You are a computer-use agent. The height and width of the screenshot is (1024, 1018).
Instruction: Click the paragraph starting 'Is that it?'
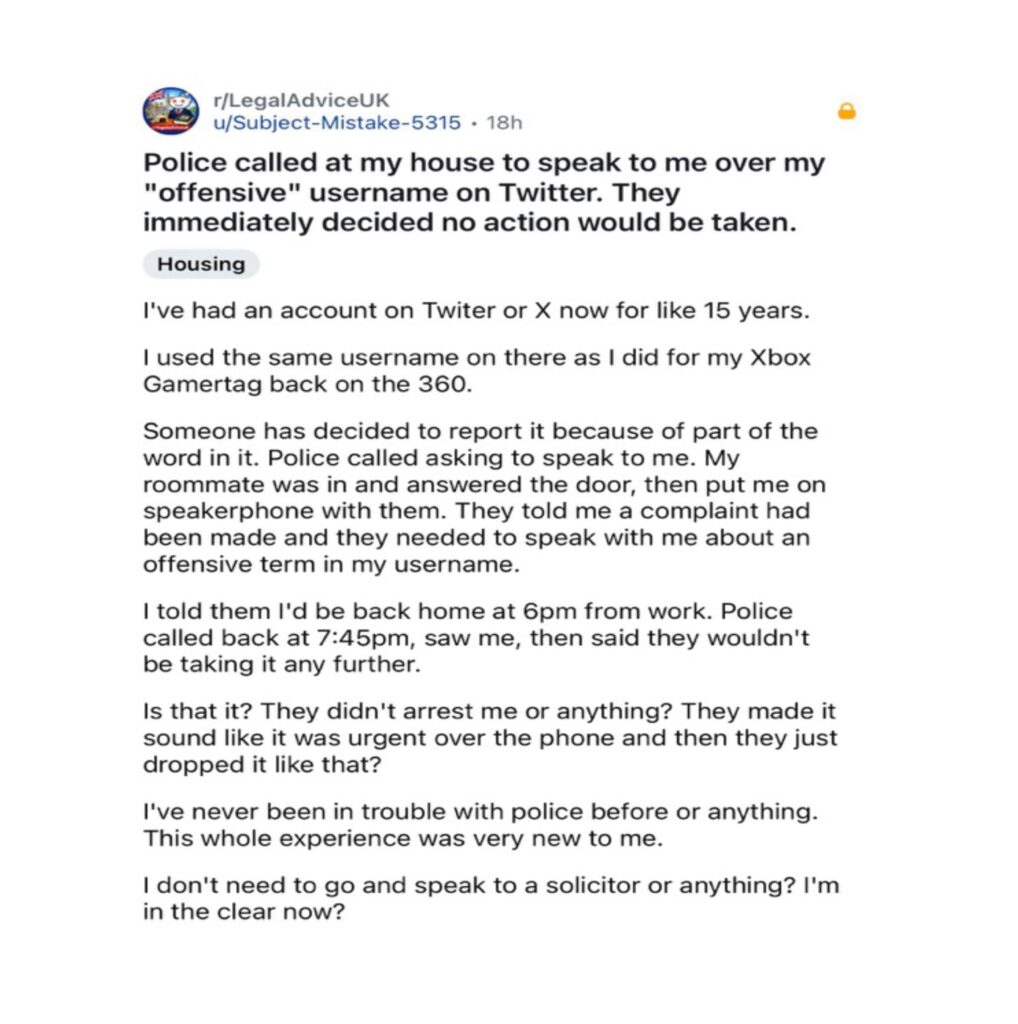point(490,738)
